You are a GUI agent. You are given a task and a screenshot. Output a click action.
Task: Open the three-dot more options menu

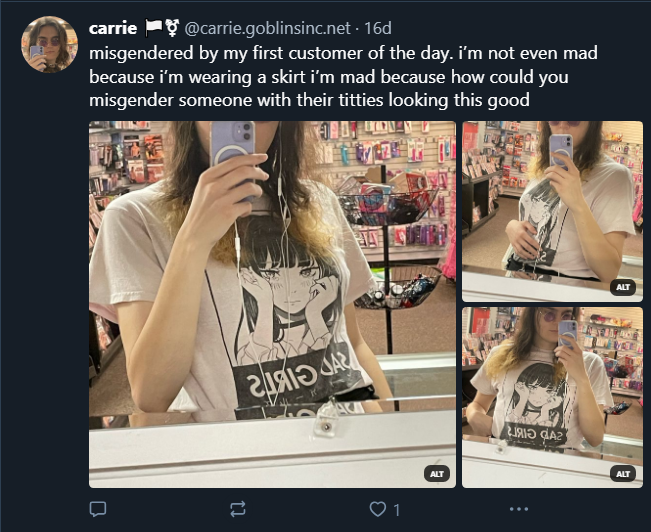[519, 509]
